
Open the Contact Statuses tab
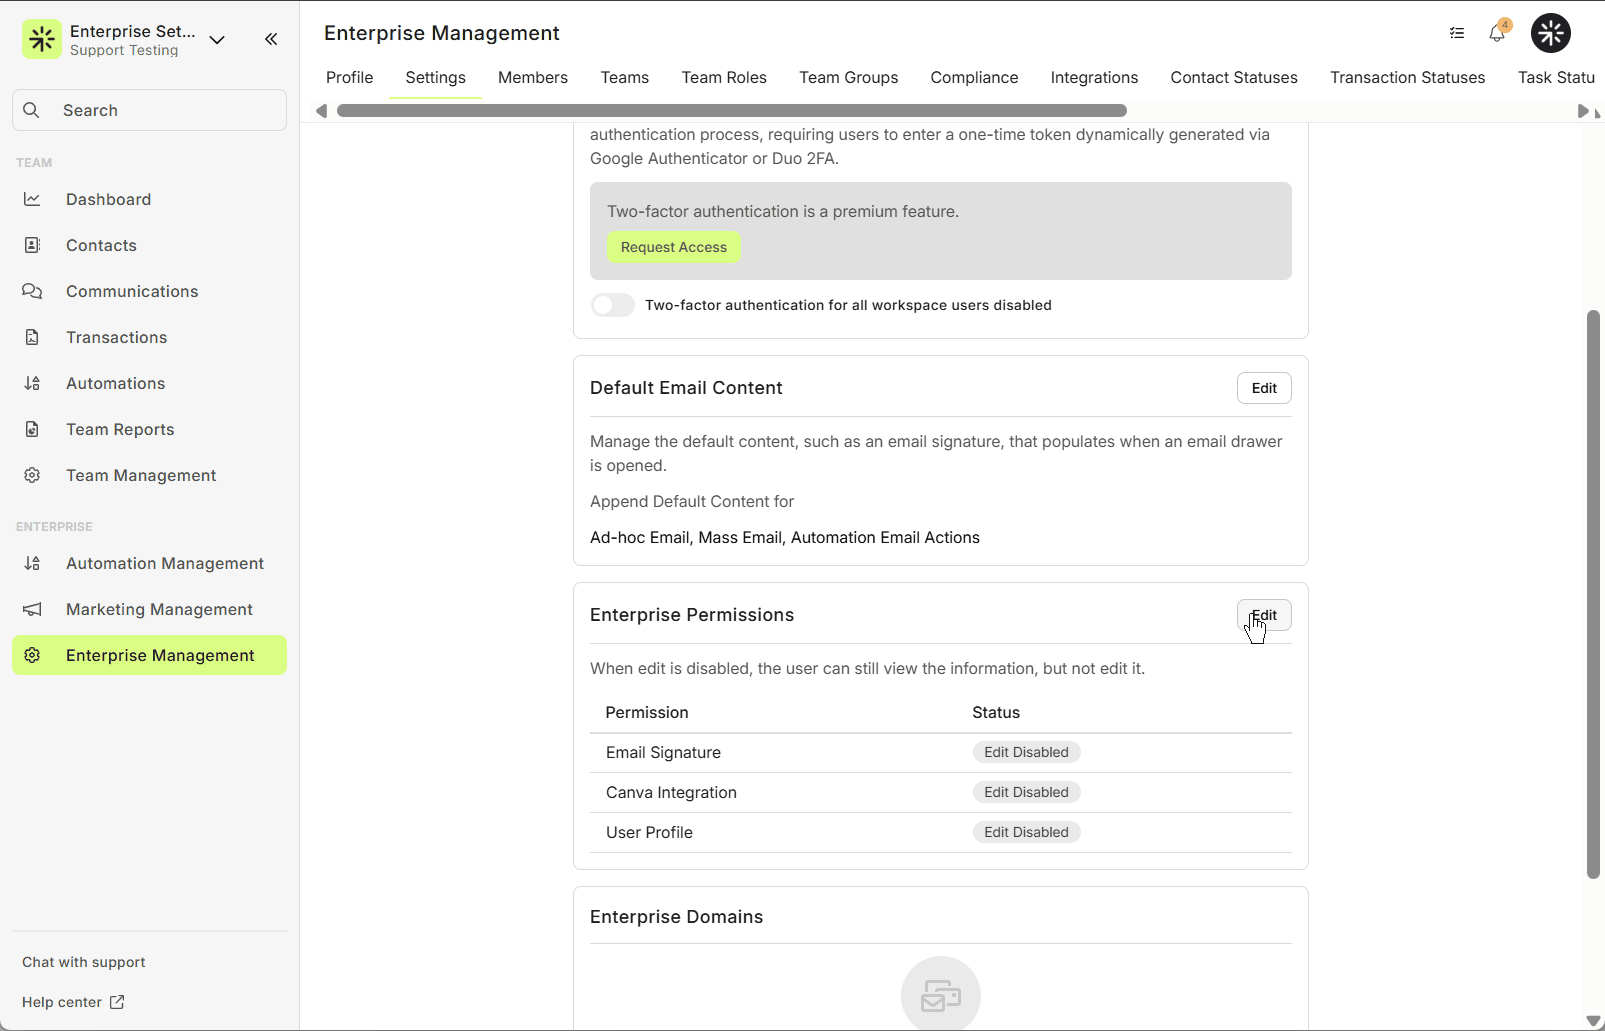[x=1234, y=77]
